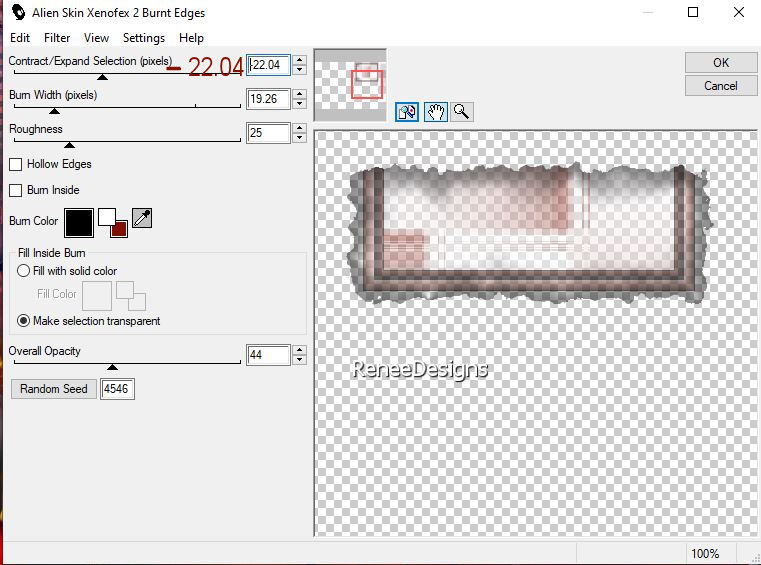
Task: Open the Settings menu
Action: (x=144, y=38)
